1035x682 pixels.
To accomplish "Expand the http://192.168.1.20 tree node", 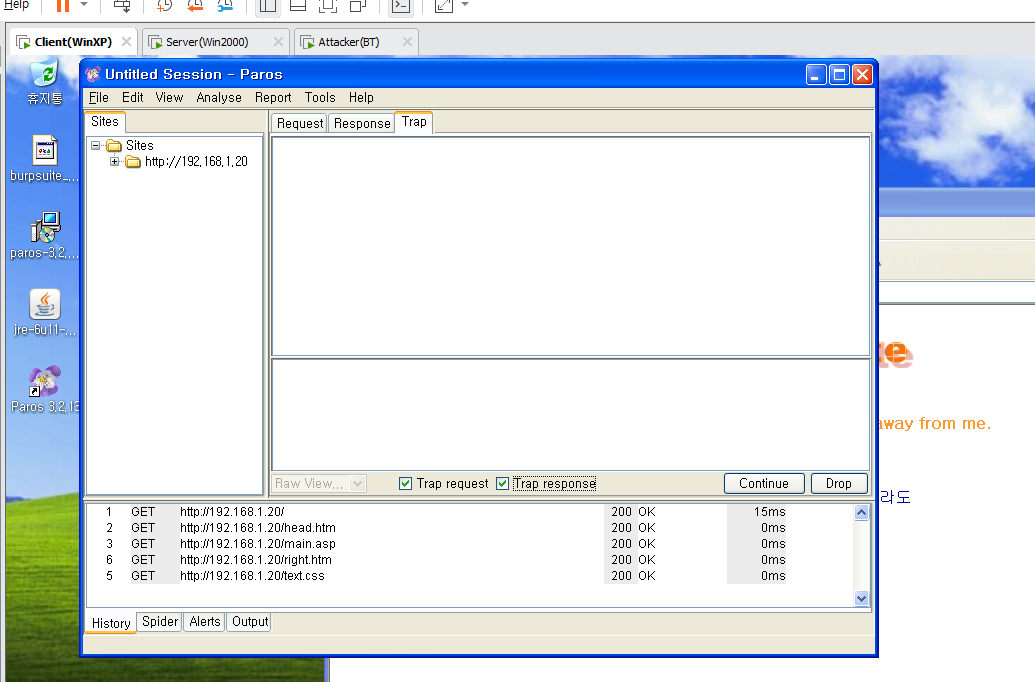I will click(115, 161).
